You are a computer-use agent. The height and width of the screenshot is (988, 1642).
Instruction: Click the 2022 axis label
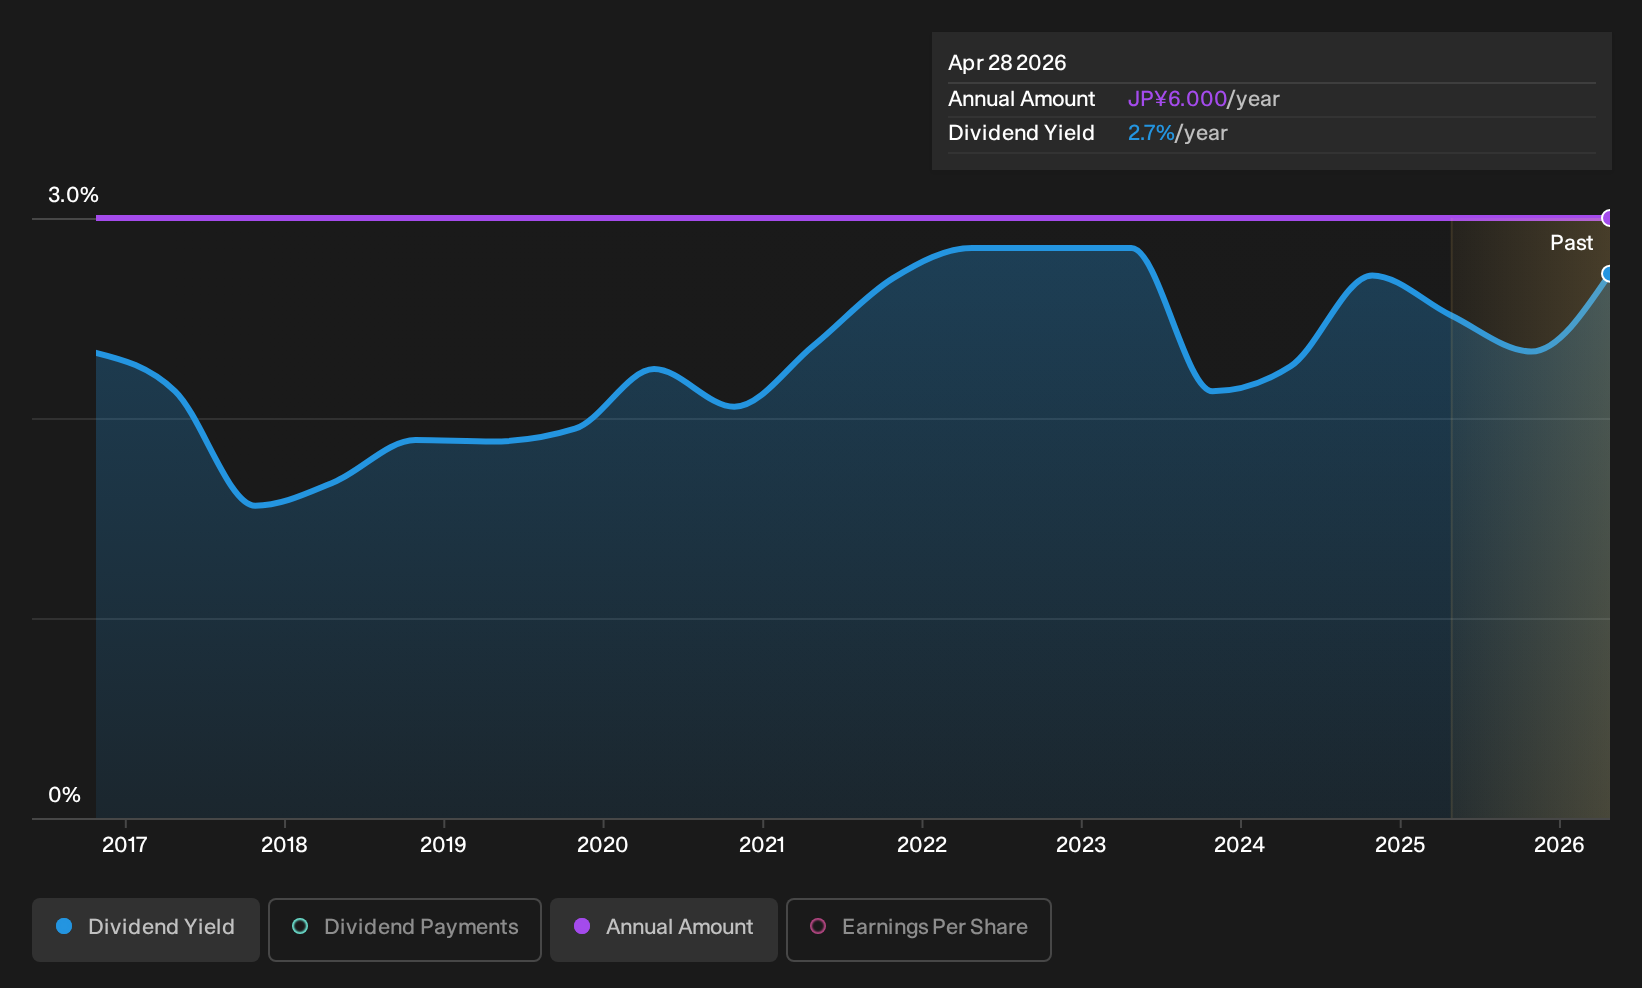tap(922, 845)
